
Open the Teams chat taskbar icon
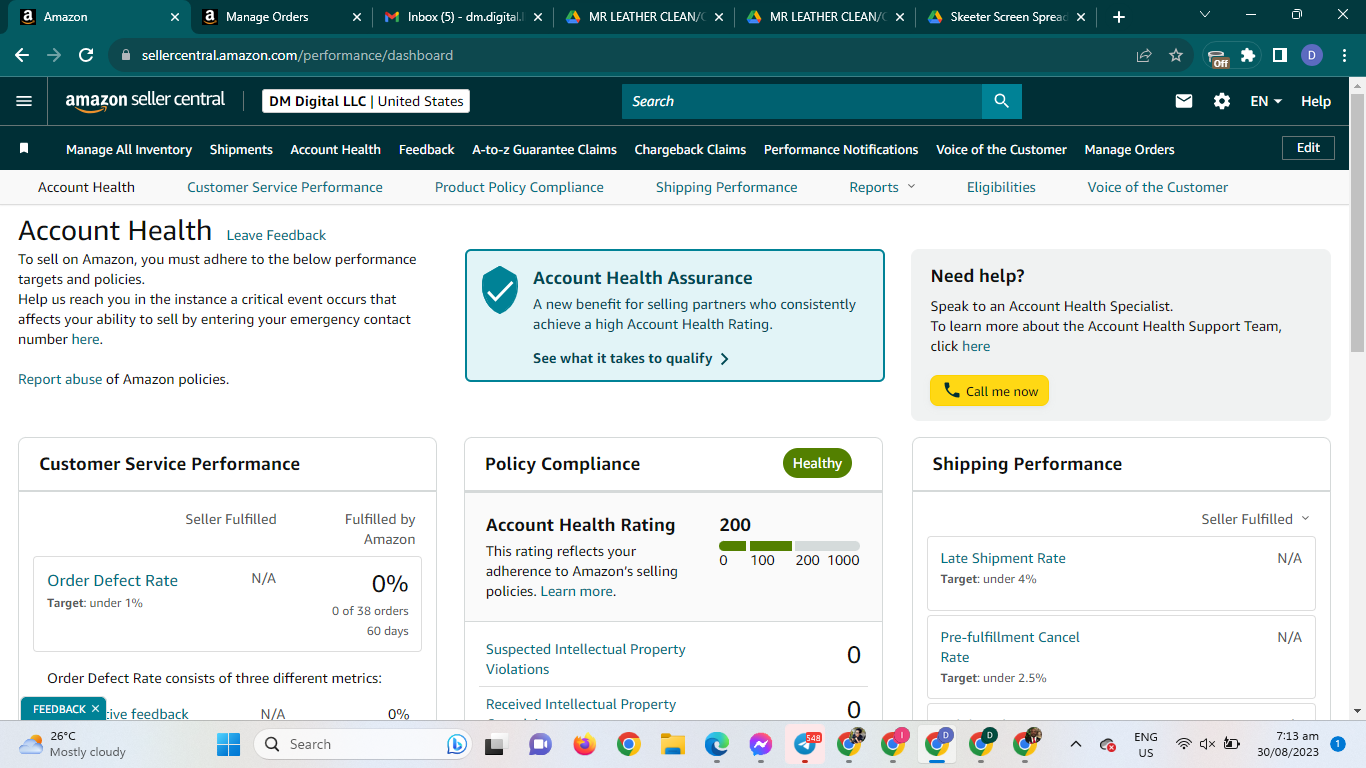(540, 744)
